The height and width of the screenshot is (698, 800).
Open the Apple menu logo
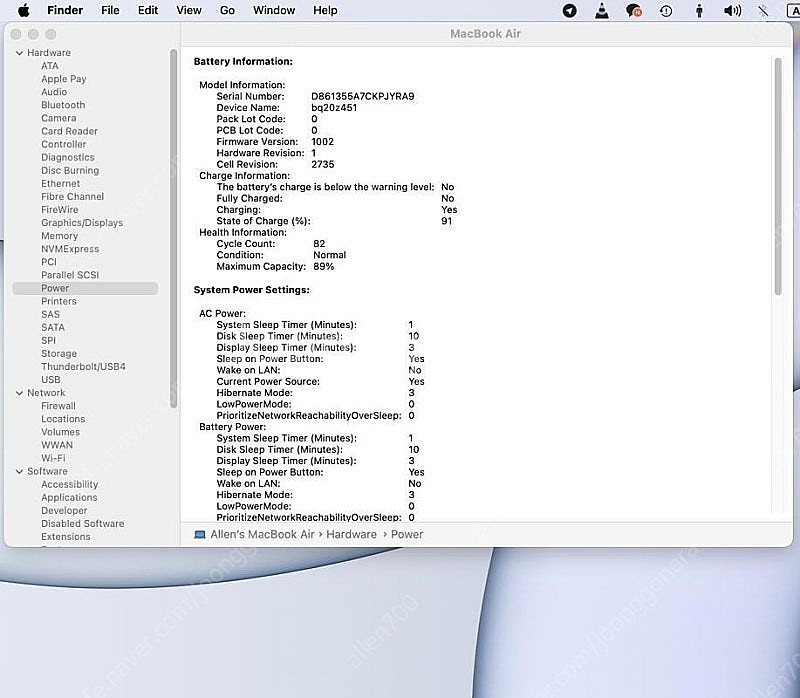[x=23, y=10]
